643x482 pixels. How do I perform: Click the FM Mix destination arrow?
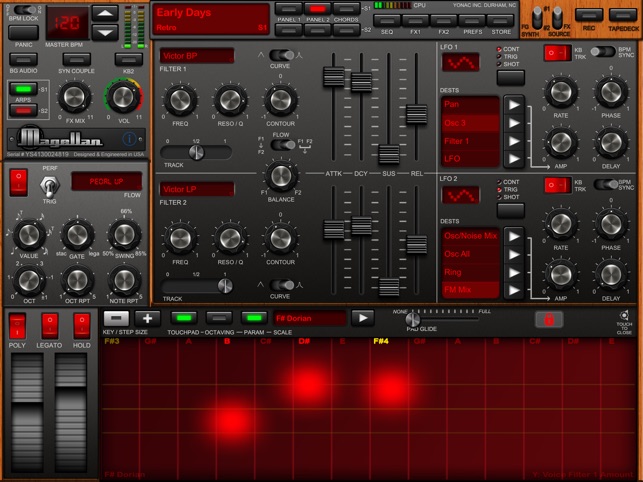pos(514,290)
